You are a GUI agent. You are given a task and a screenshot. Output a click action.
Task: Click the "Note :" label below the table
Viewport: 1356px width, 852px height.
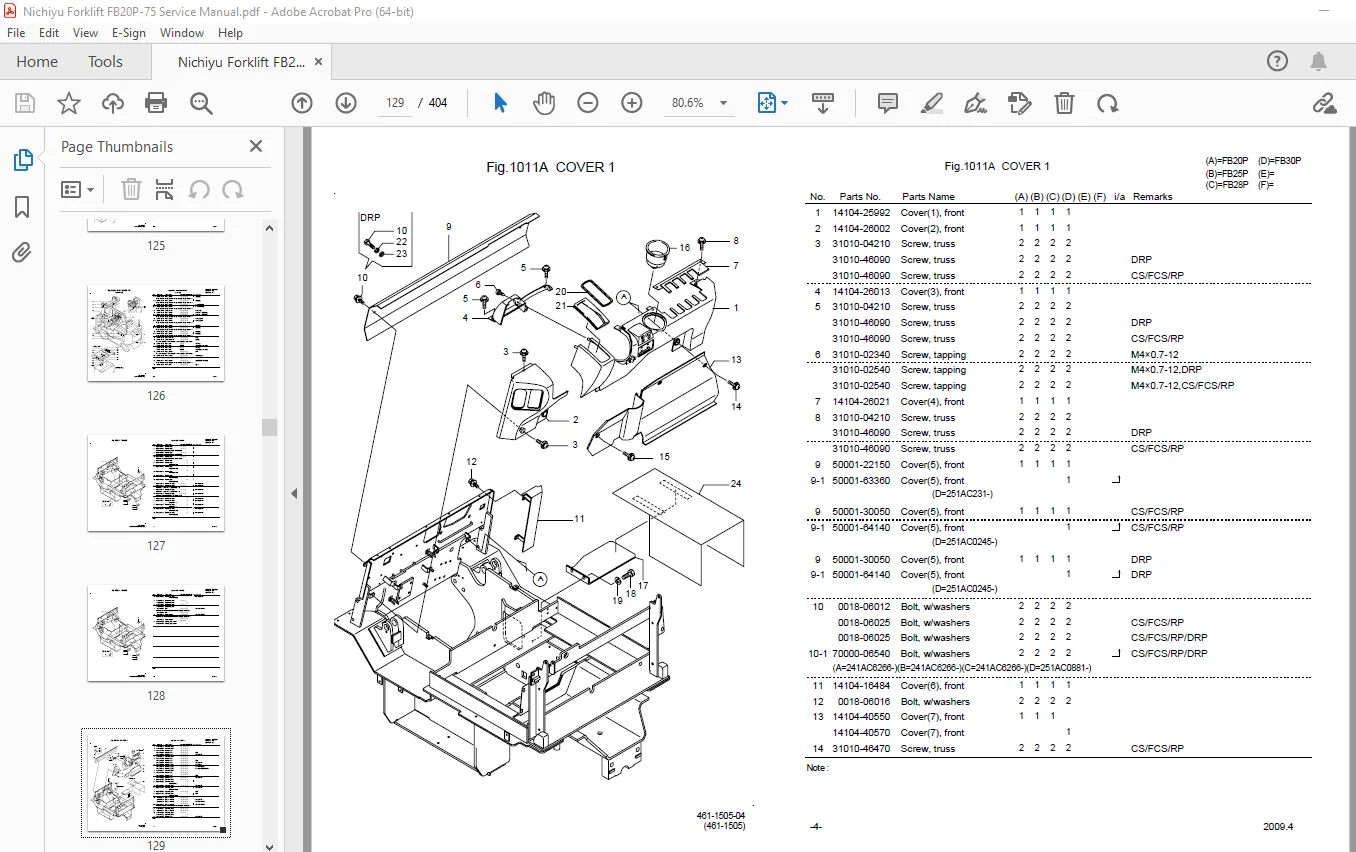pyautogui.click(x=817, y=767)
